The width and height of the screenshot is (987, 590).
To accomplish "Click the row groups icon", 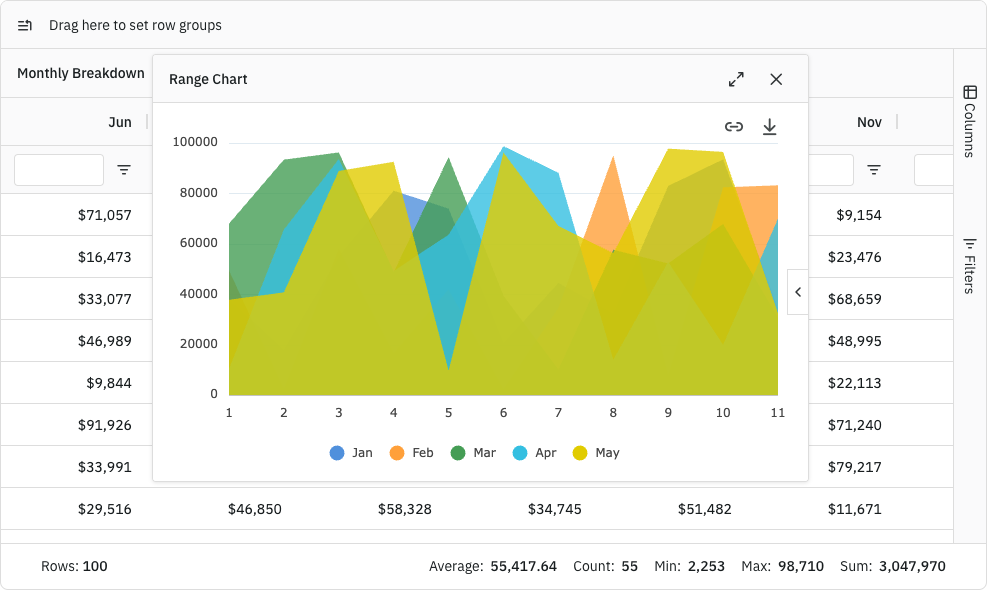I will [25, 25].
